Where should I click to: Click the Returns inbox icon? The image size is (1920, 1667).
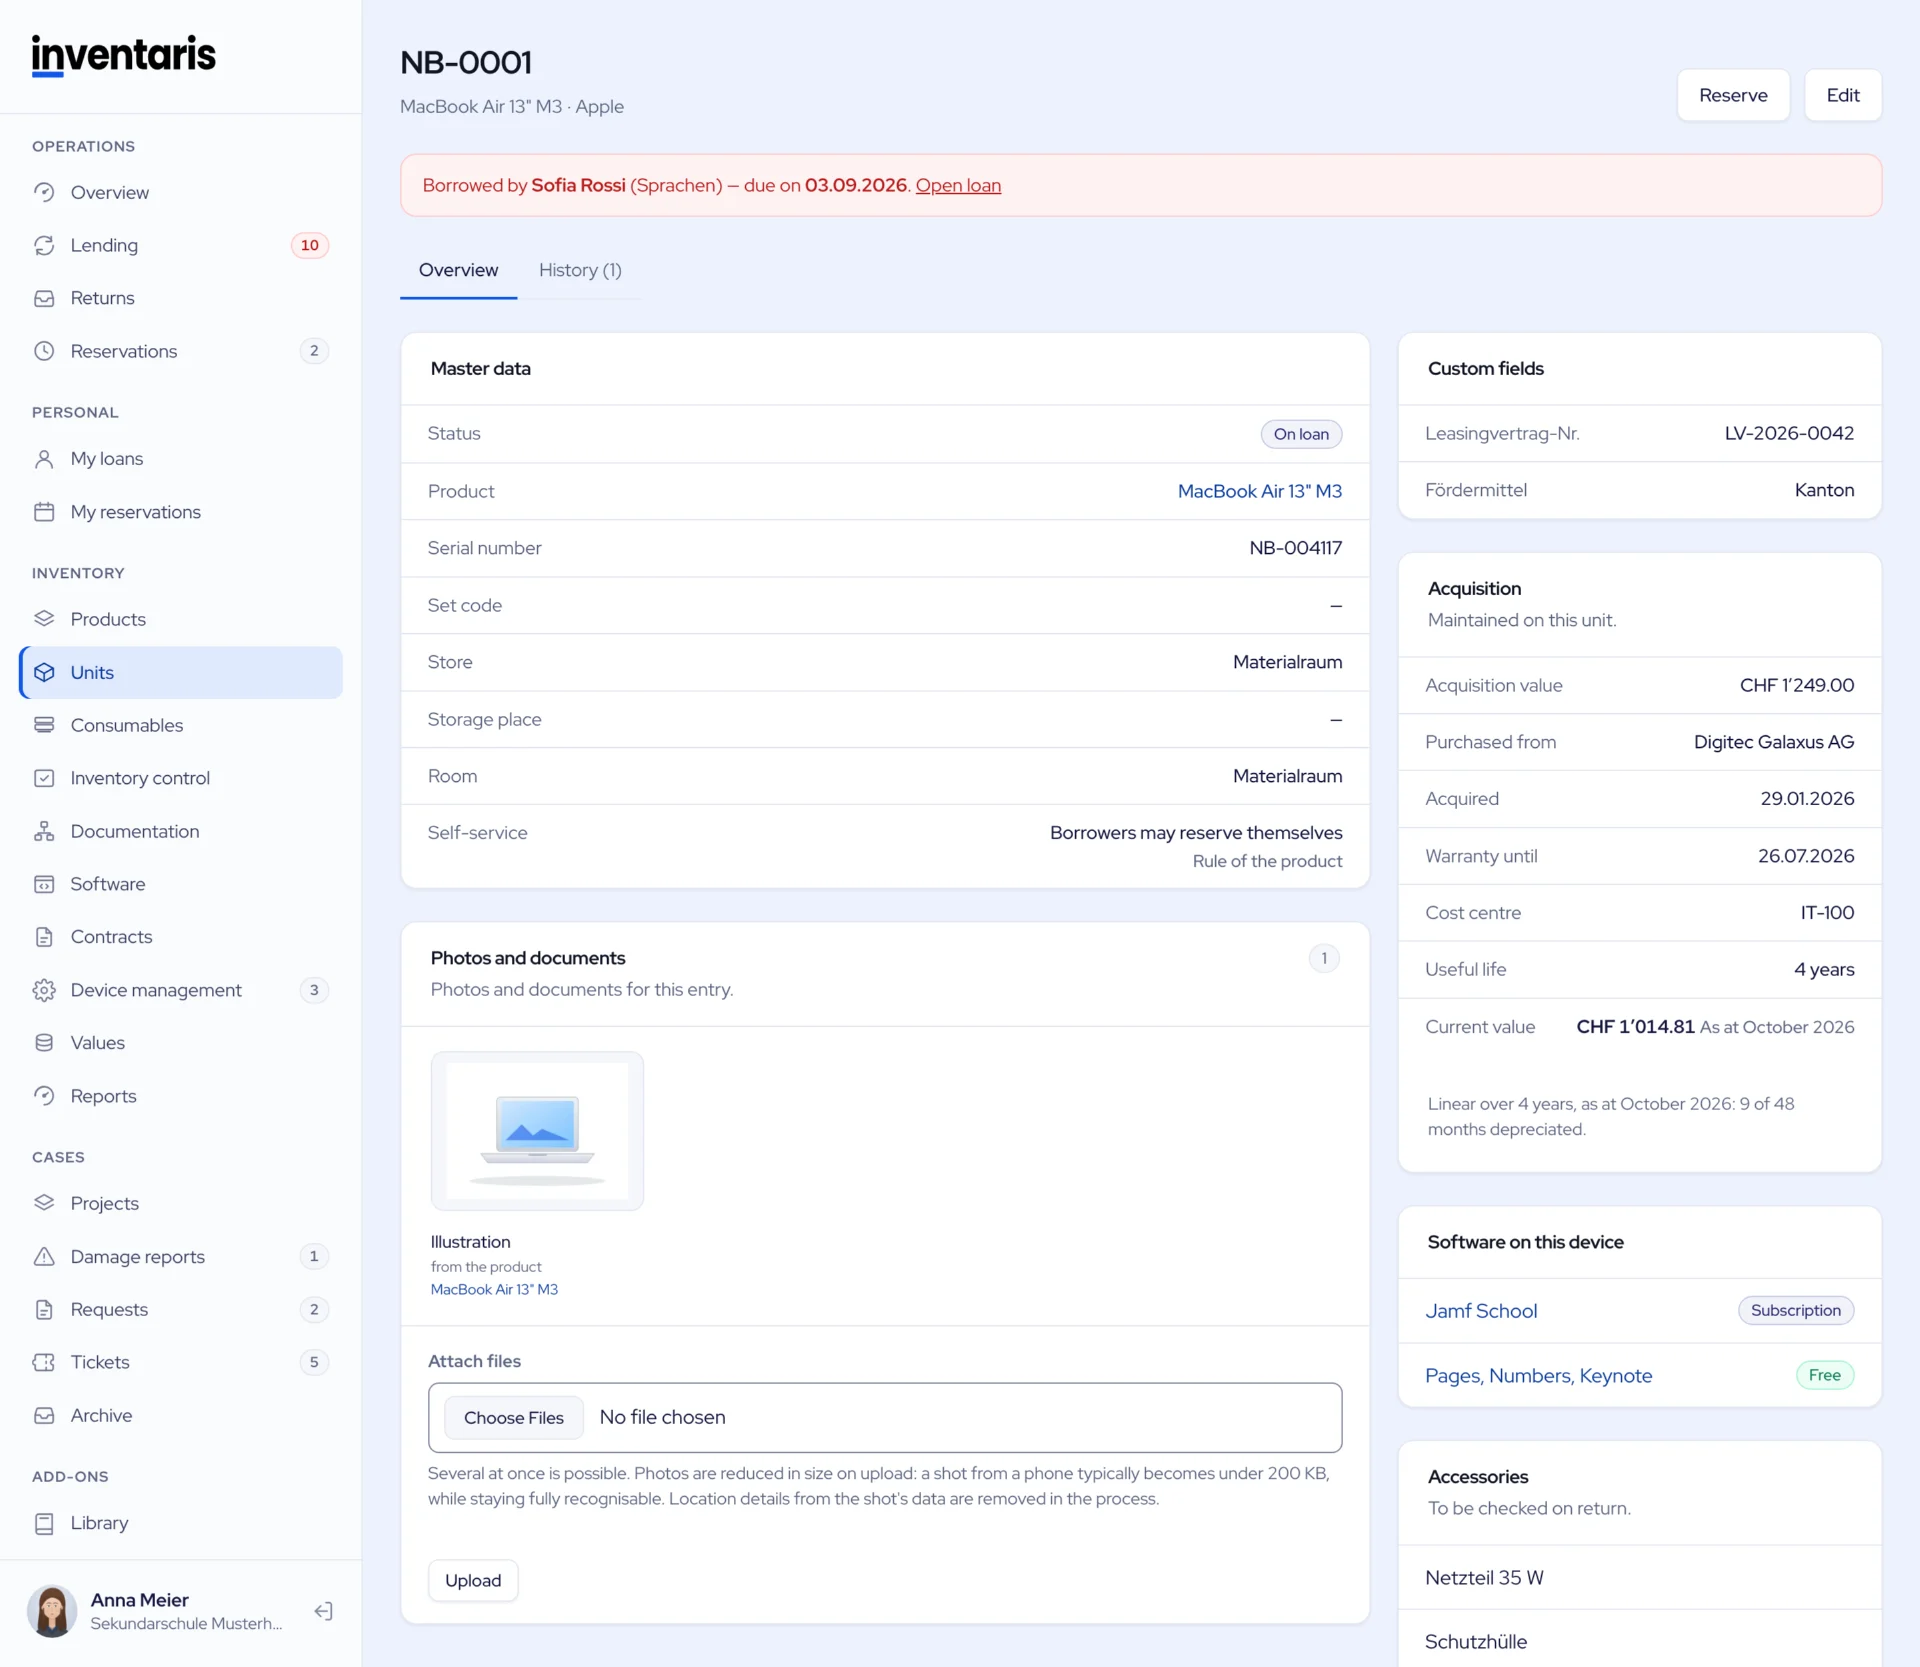(x=44, y=298)
